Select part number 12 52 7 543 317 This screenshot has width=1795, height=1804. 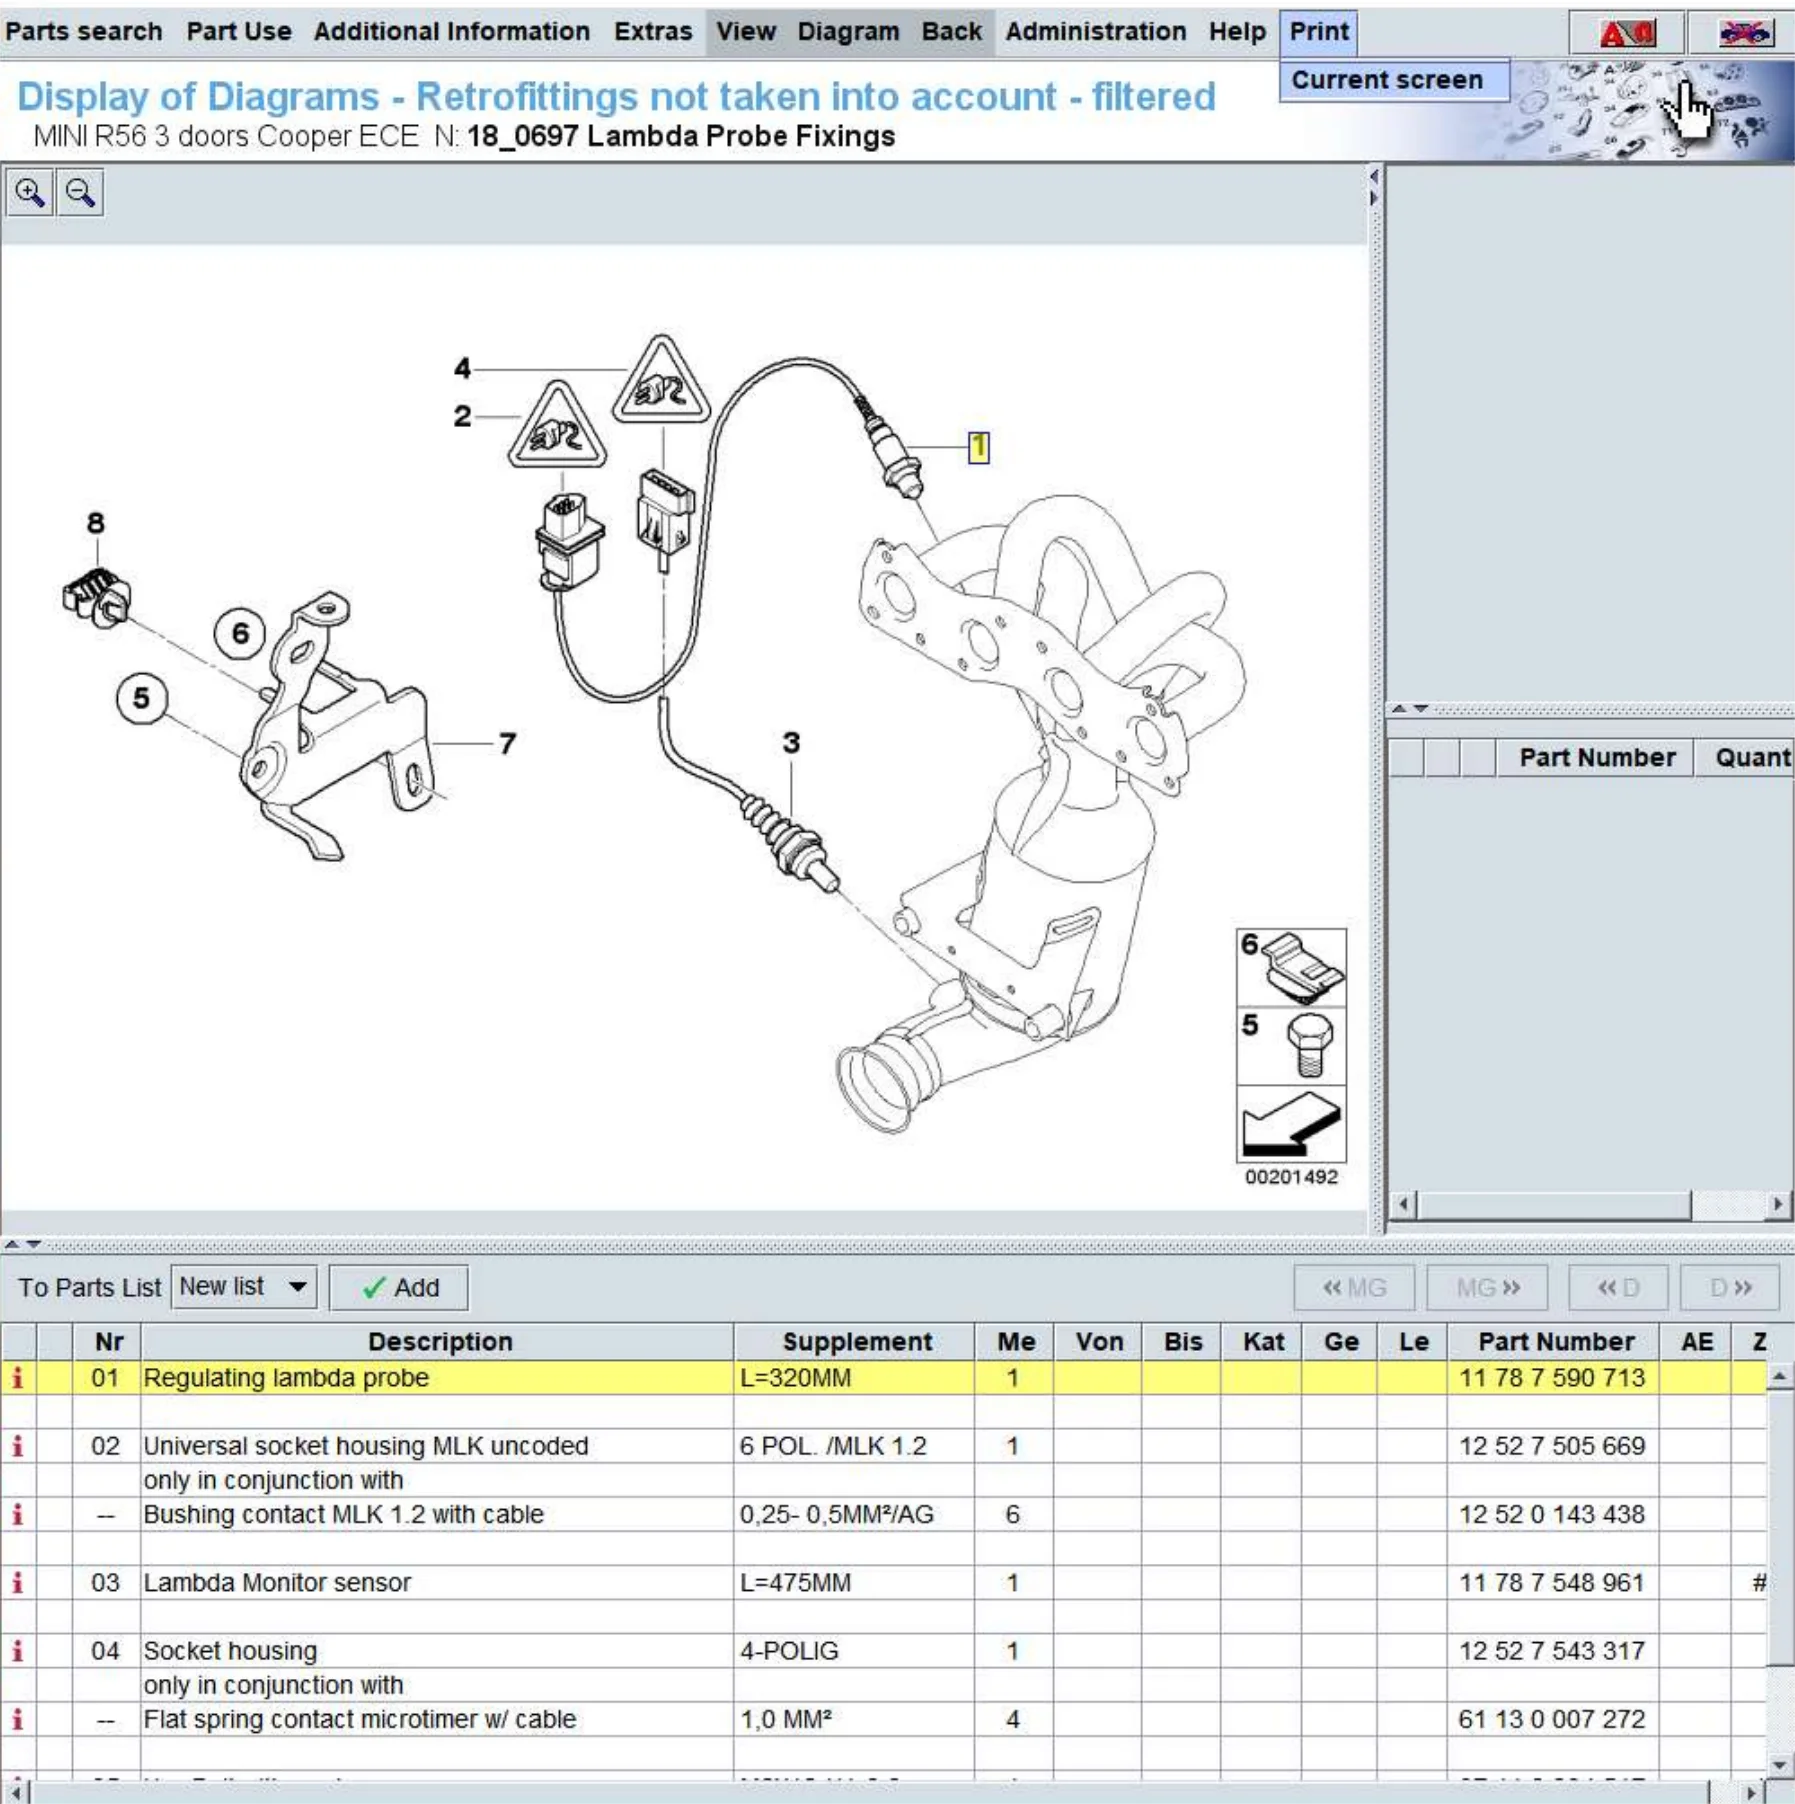coord(1551,1651)
